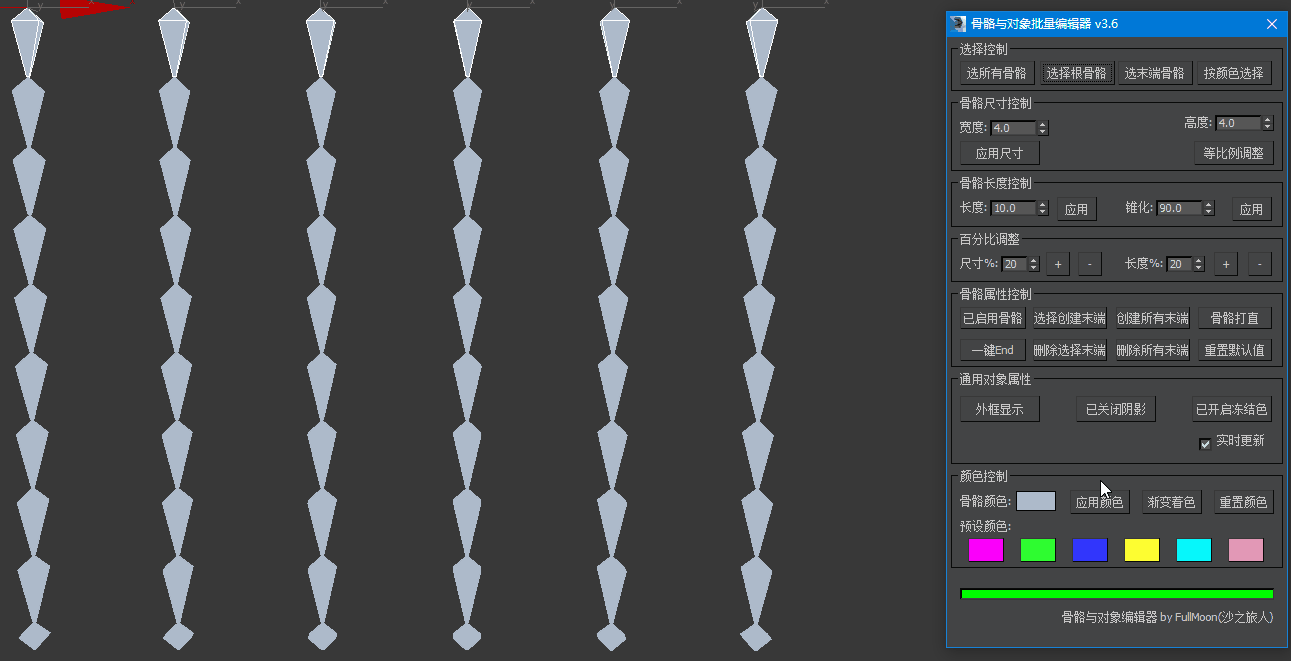This screenshot has height=661, width=1291.
Task: Decrease 锥化 with its spinner down arrow
Action: 1209,212
